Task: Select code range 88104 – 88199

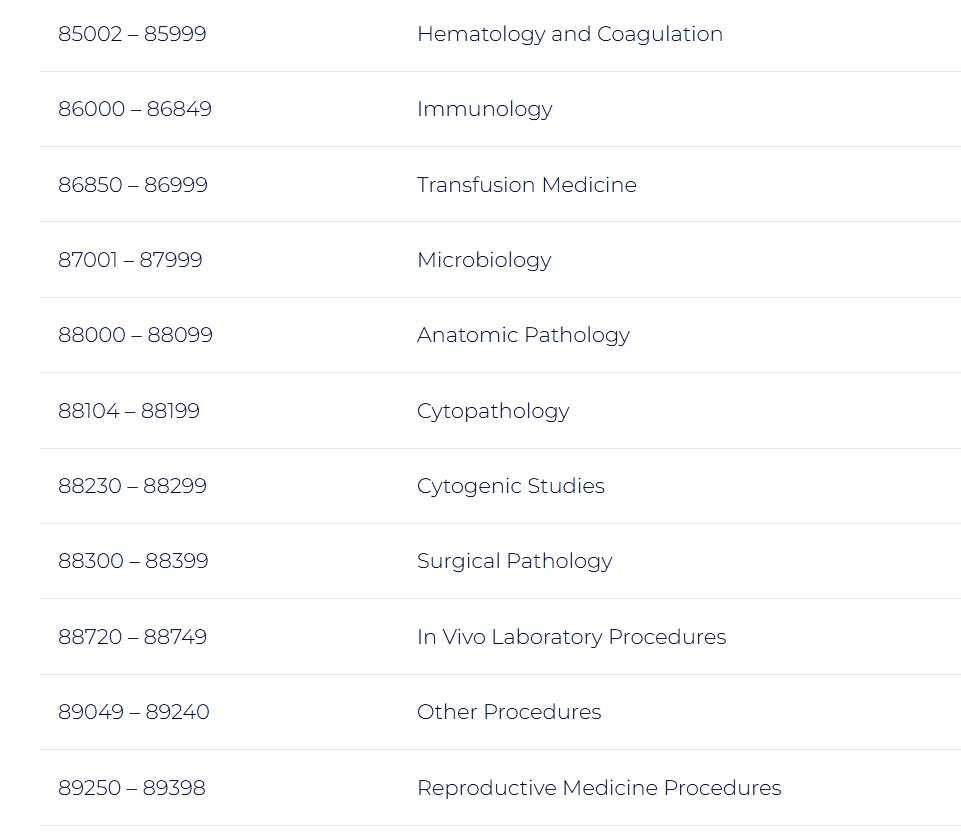Action: [129, 411]
